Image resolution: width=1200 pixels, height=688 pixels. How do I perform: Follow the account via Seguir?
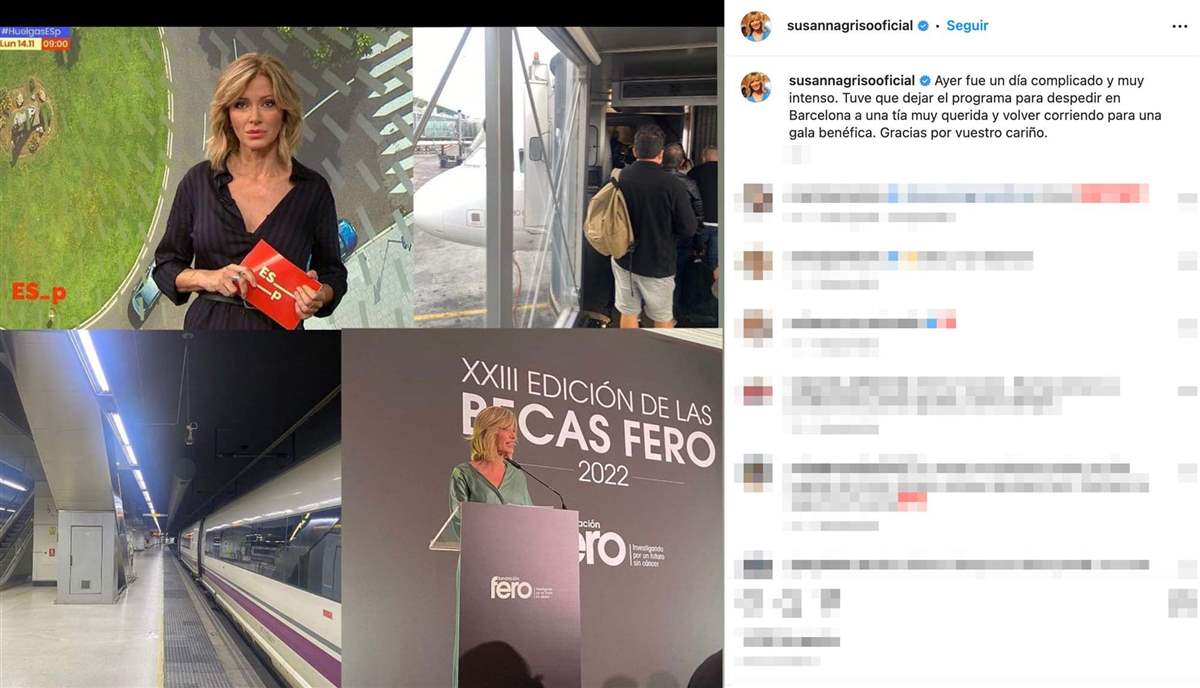pos(967,26)
